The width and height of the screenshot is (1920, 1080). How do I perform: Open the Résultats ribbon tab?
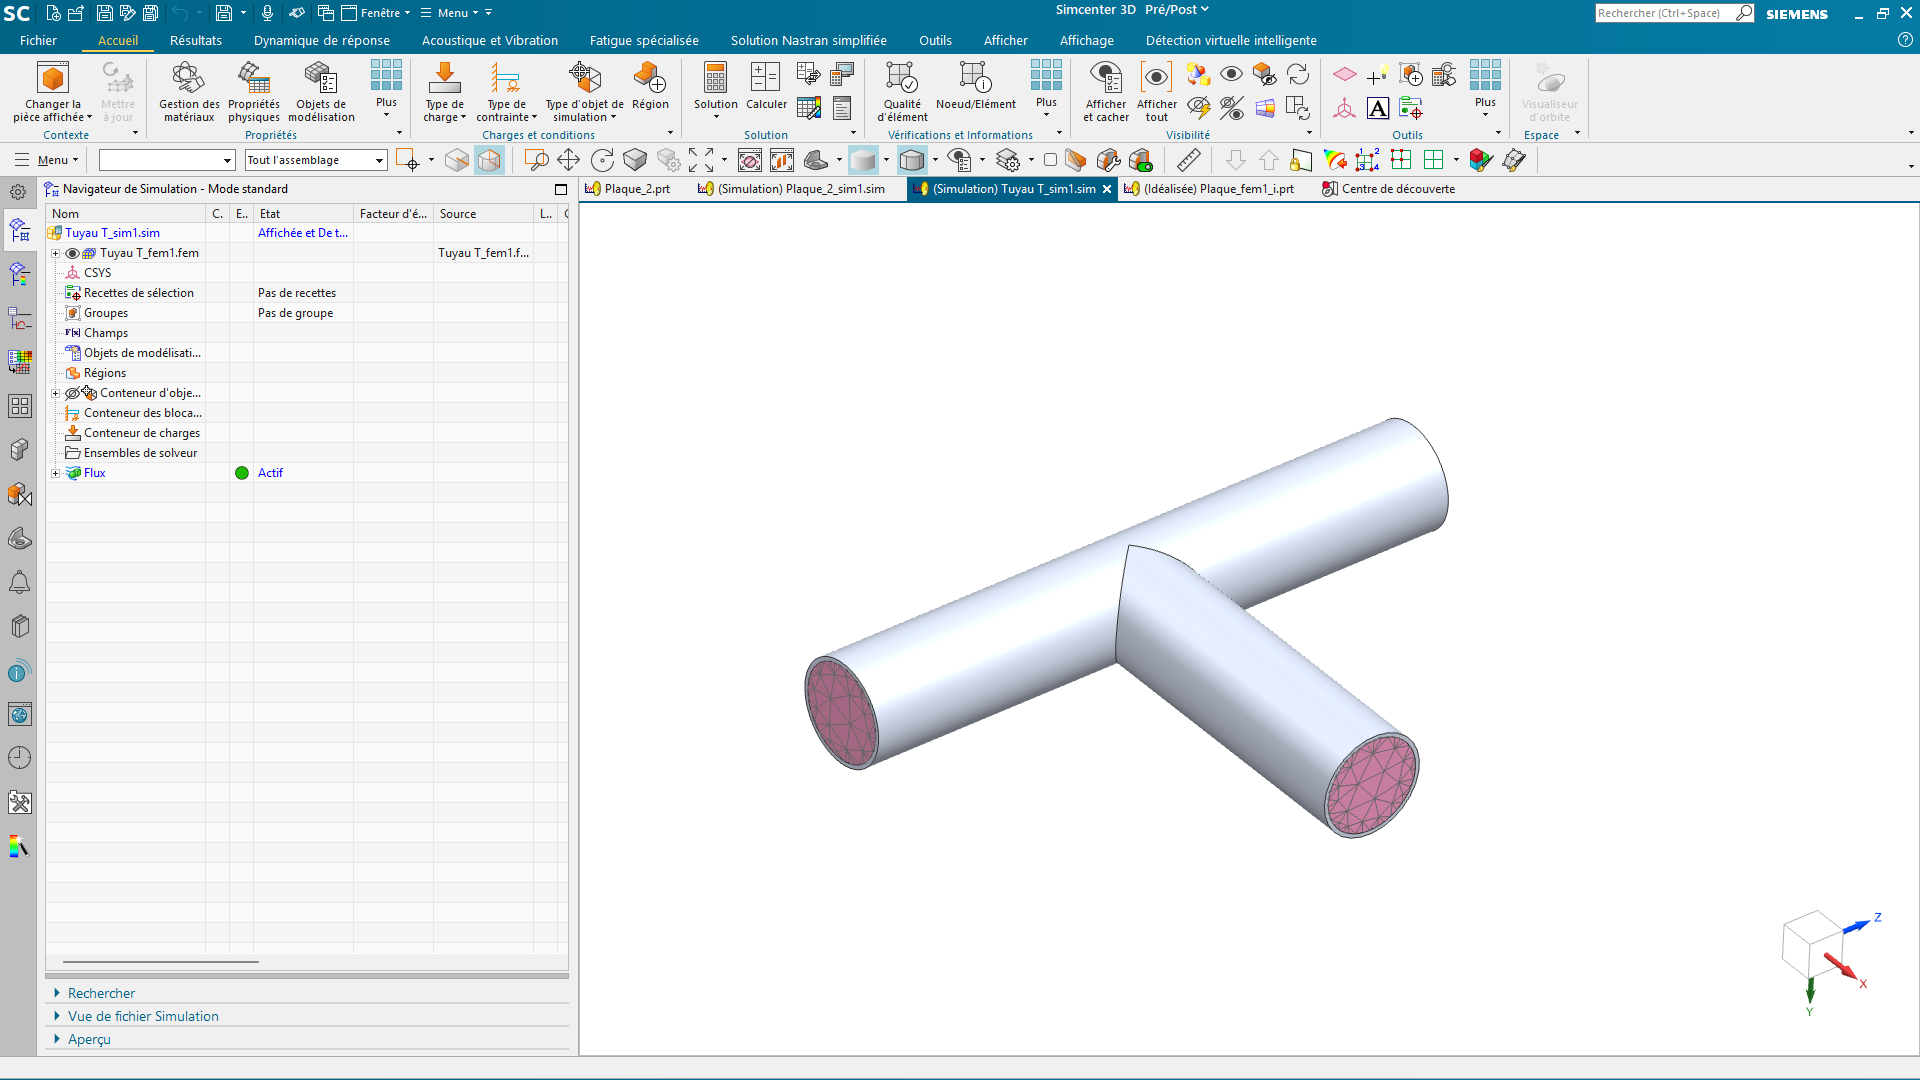pyautogui.click(x=196, y=41)
